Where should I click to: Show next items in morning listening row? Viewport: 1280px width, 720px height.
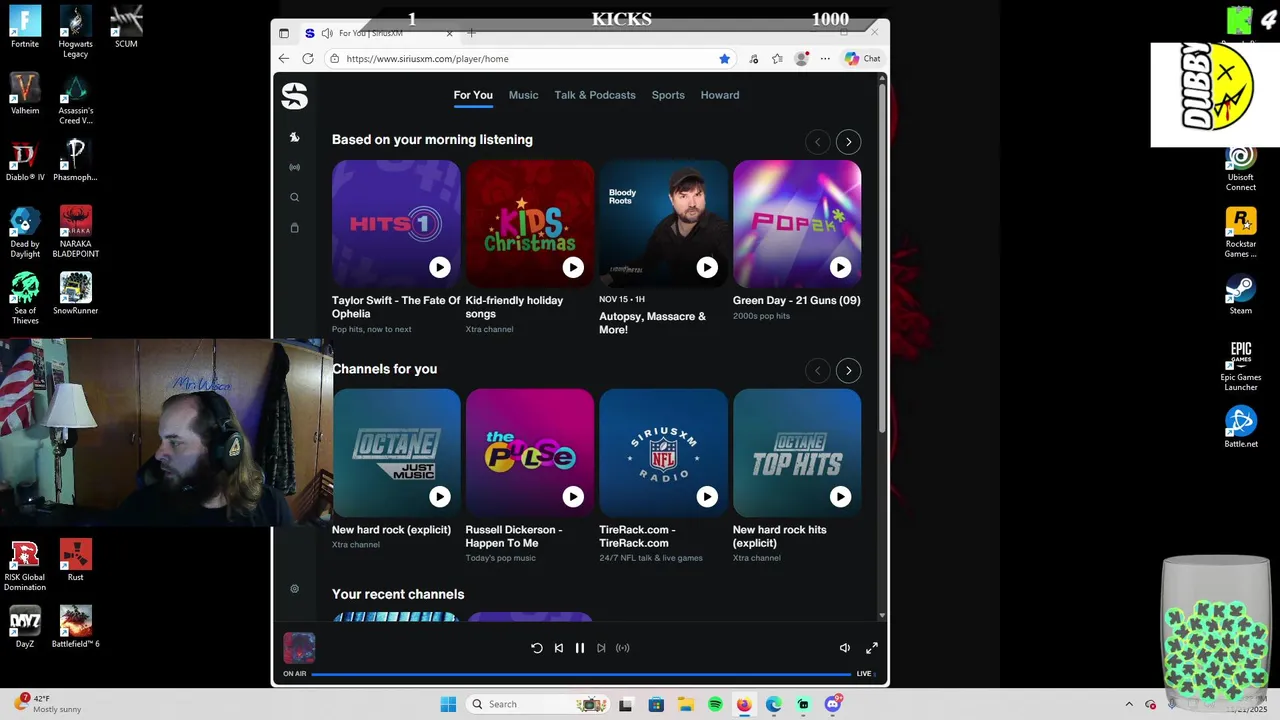848,142
